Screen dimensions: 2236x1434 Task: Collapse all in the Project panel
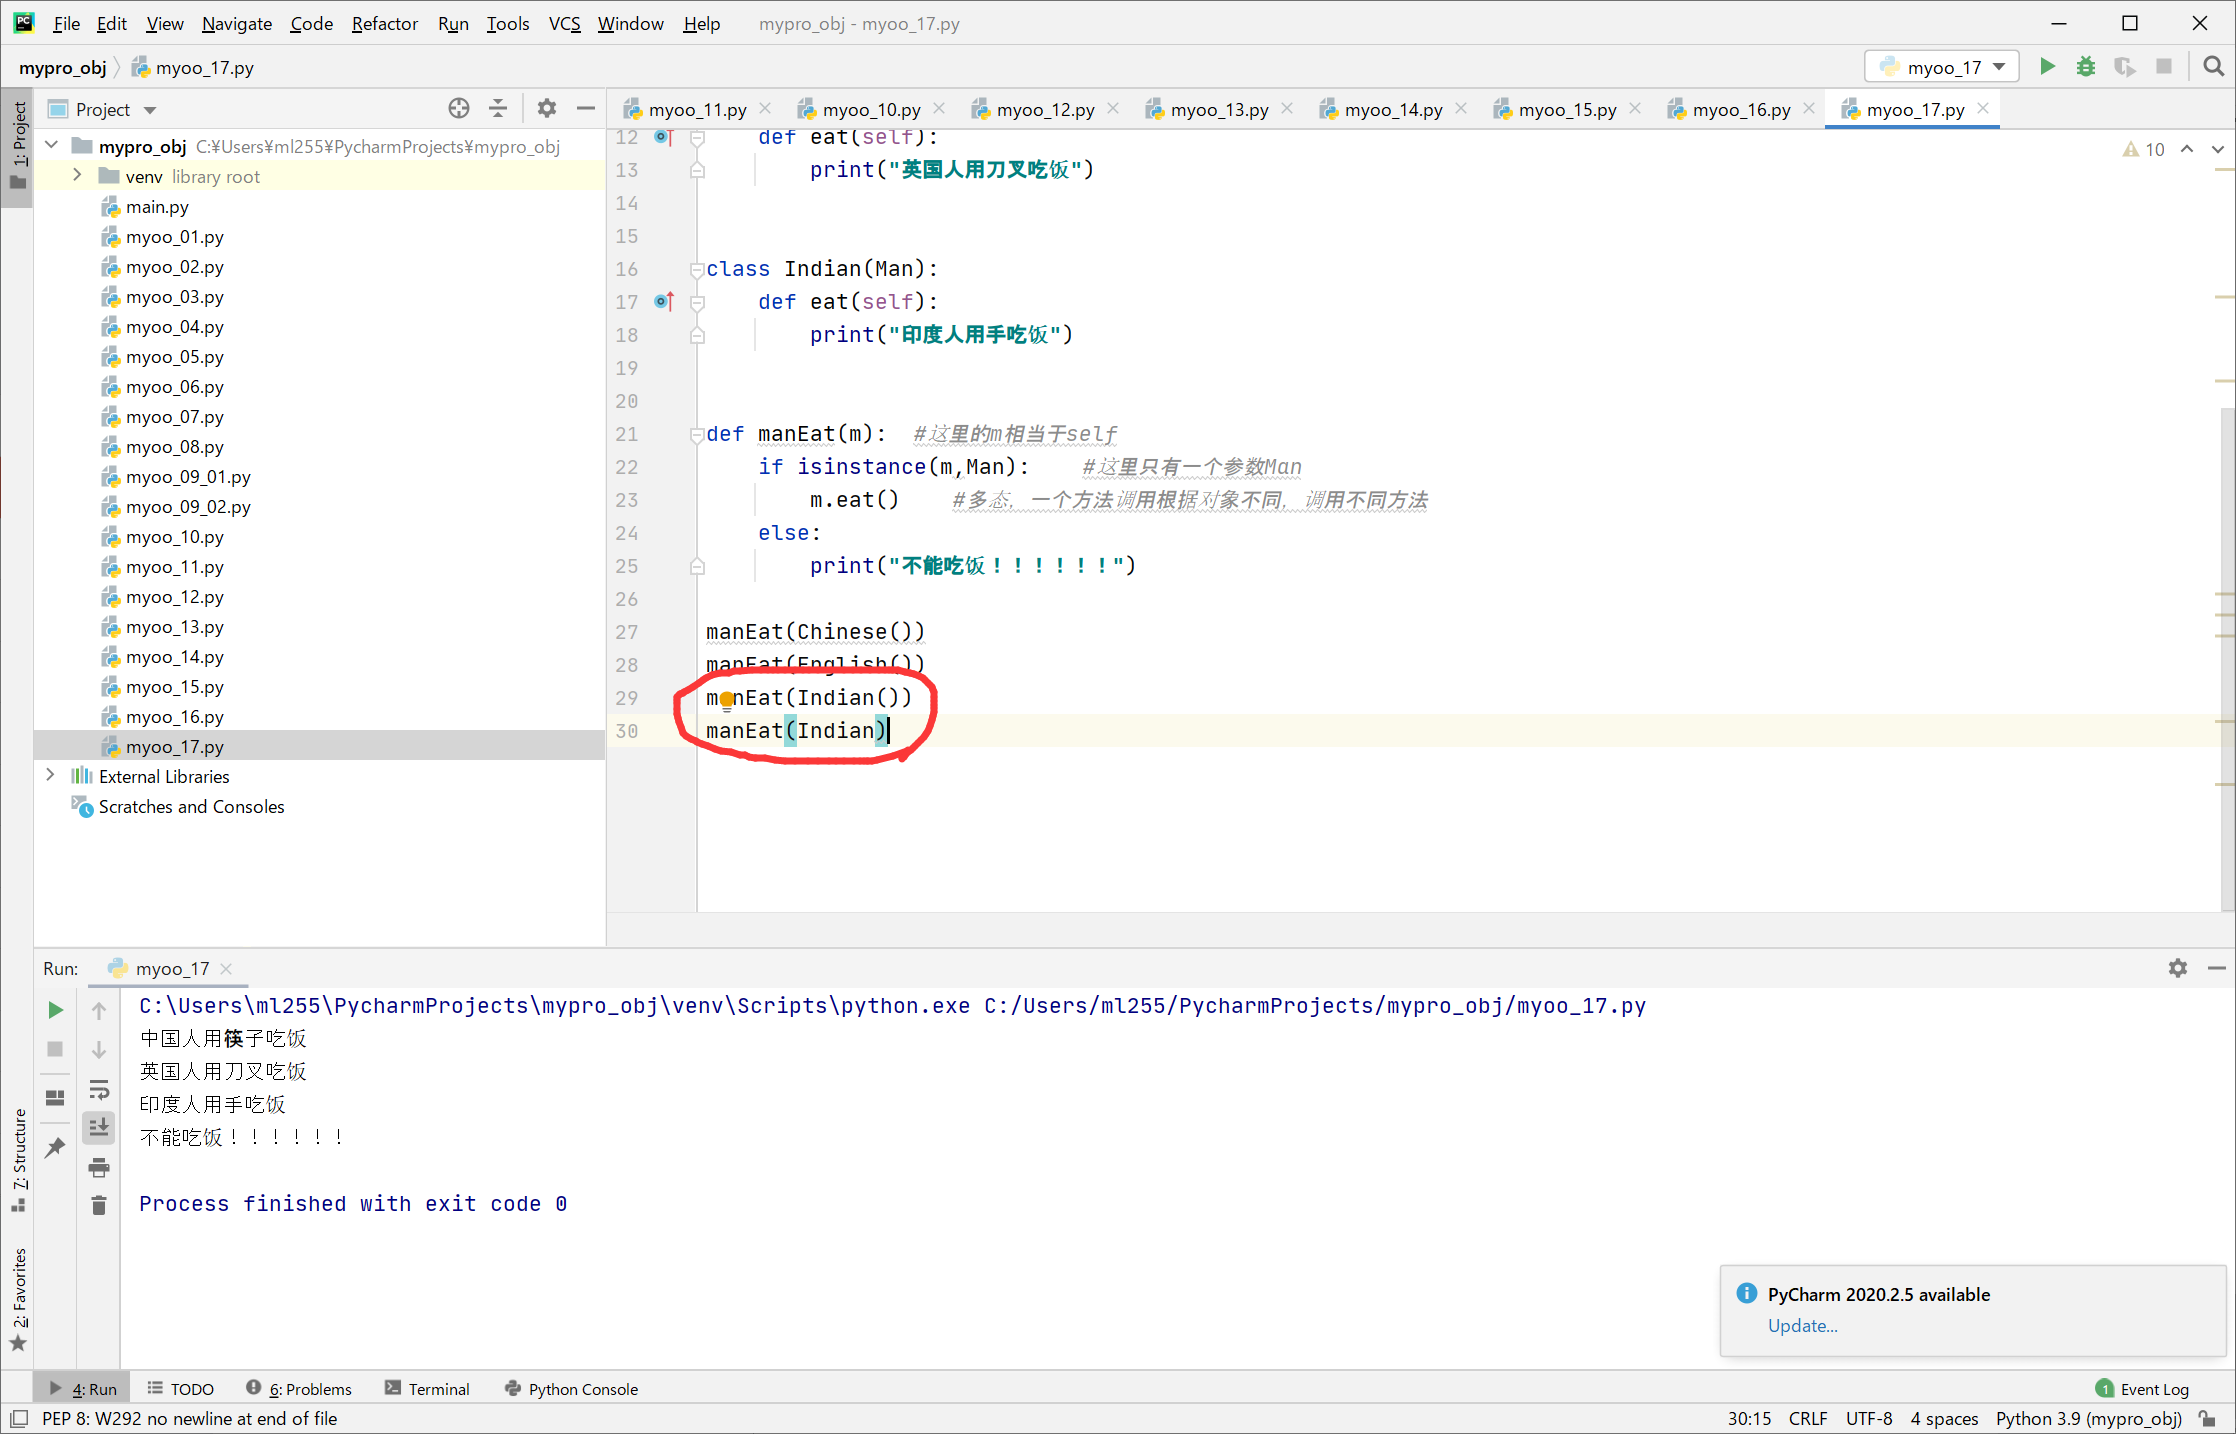pyautogui.click(x=498, y=109)
